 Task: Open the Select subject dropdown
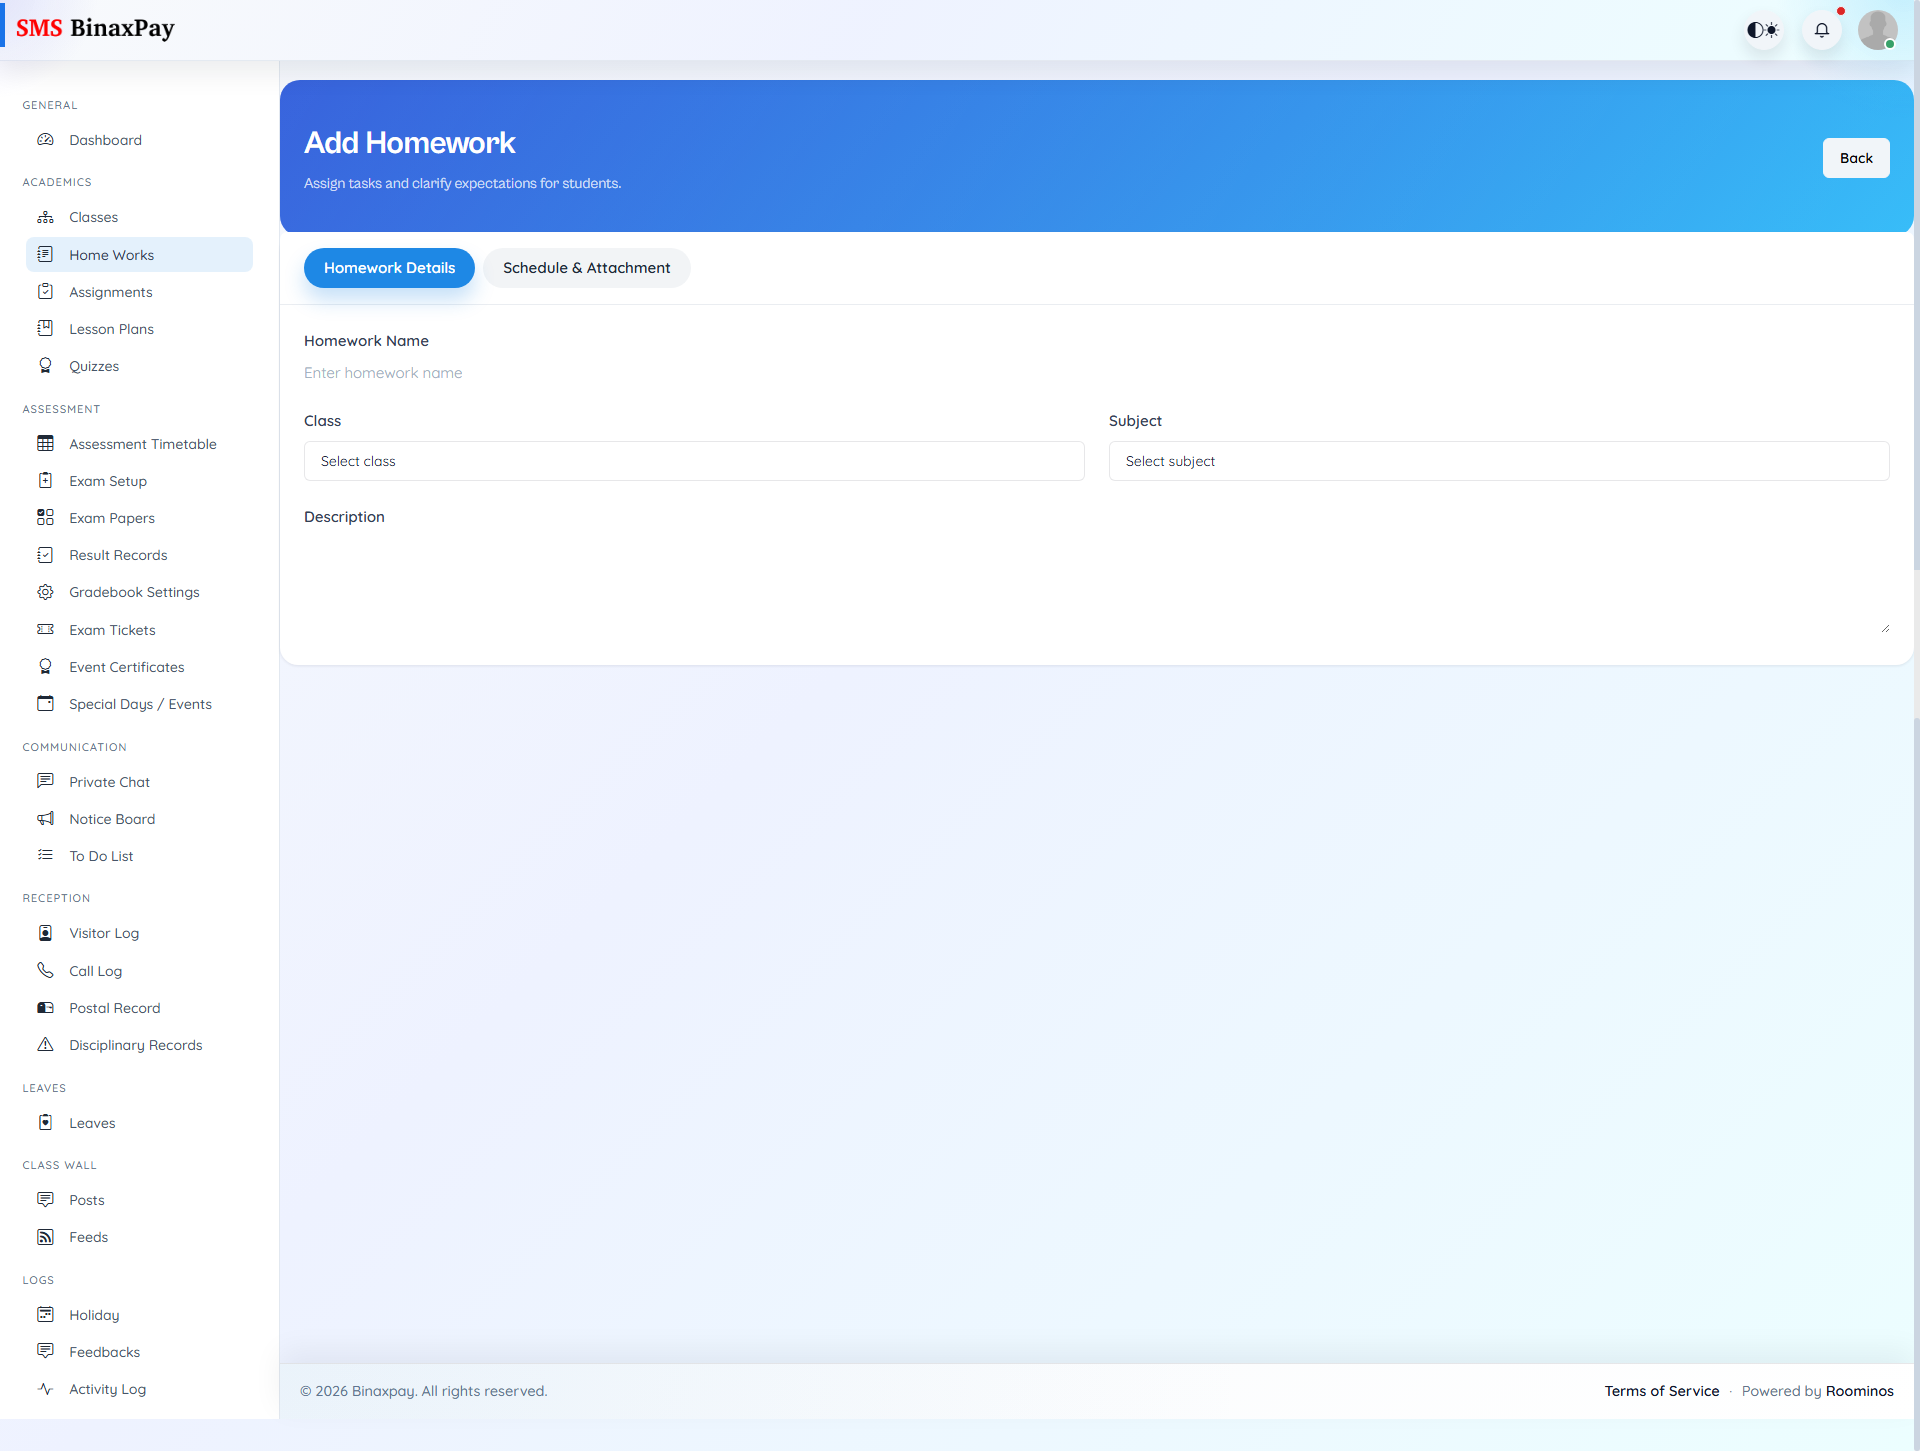point(1497,461)
